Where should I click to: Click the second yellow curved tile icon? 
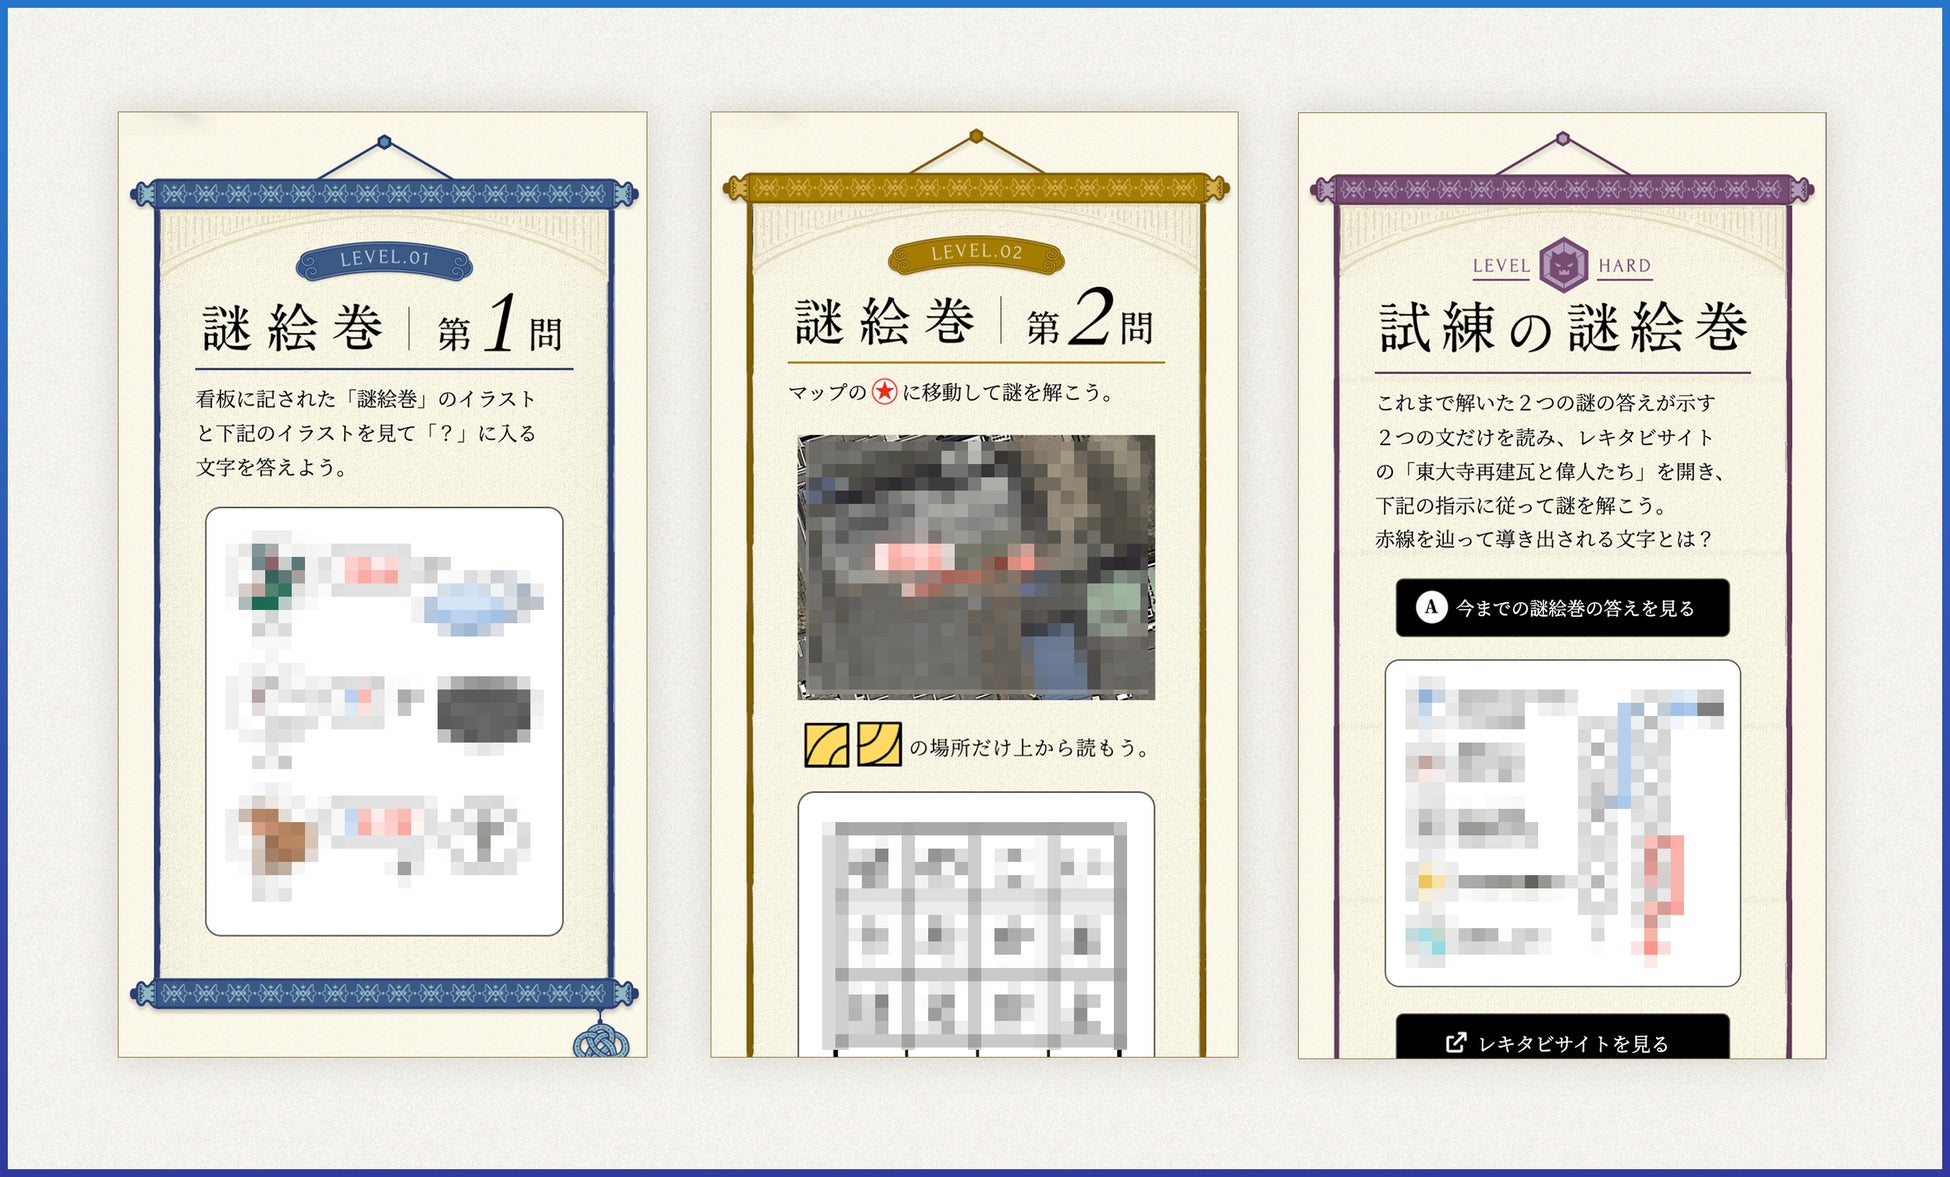(879, 745)
